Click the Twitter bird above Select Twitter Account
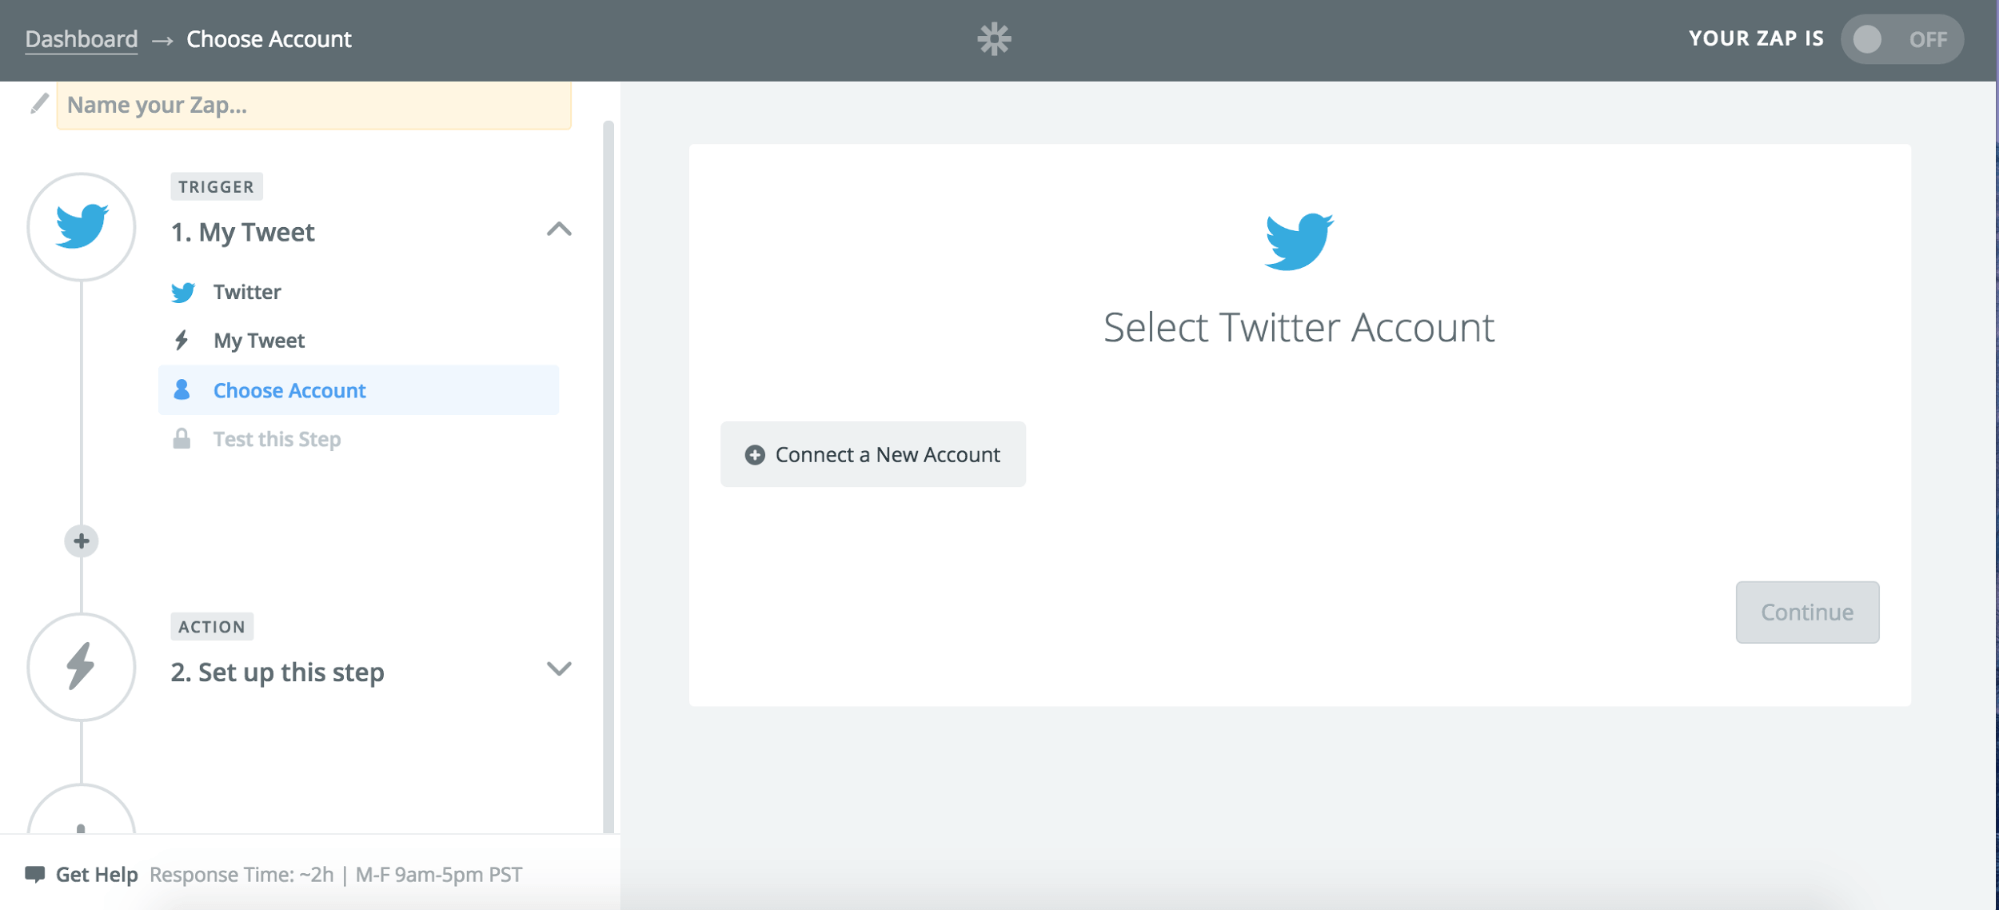The width and height of the screenshot is (1999, 910). pos(1298,241)
